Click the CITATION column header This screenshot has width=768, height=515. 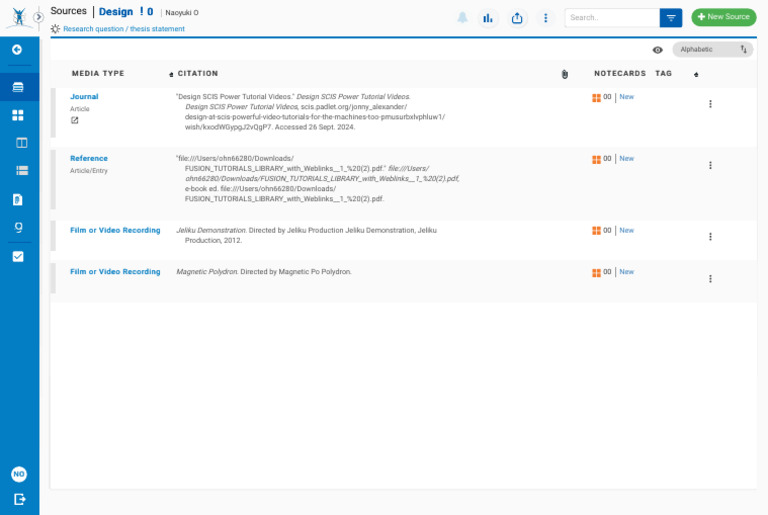pyautogui.click(x=198, y=74)
